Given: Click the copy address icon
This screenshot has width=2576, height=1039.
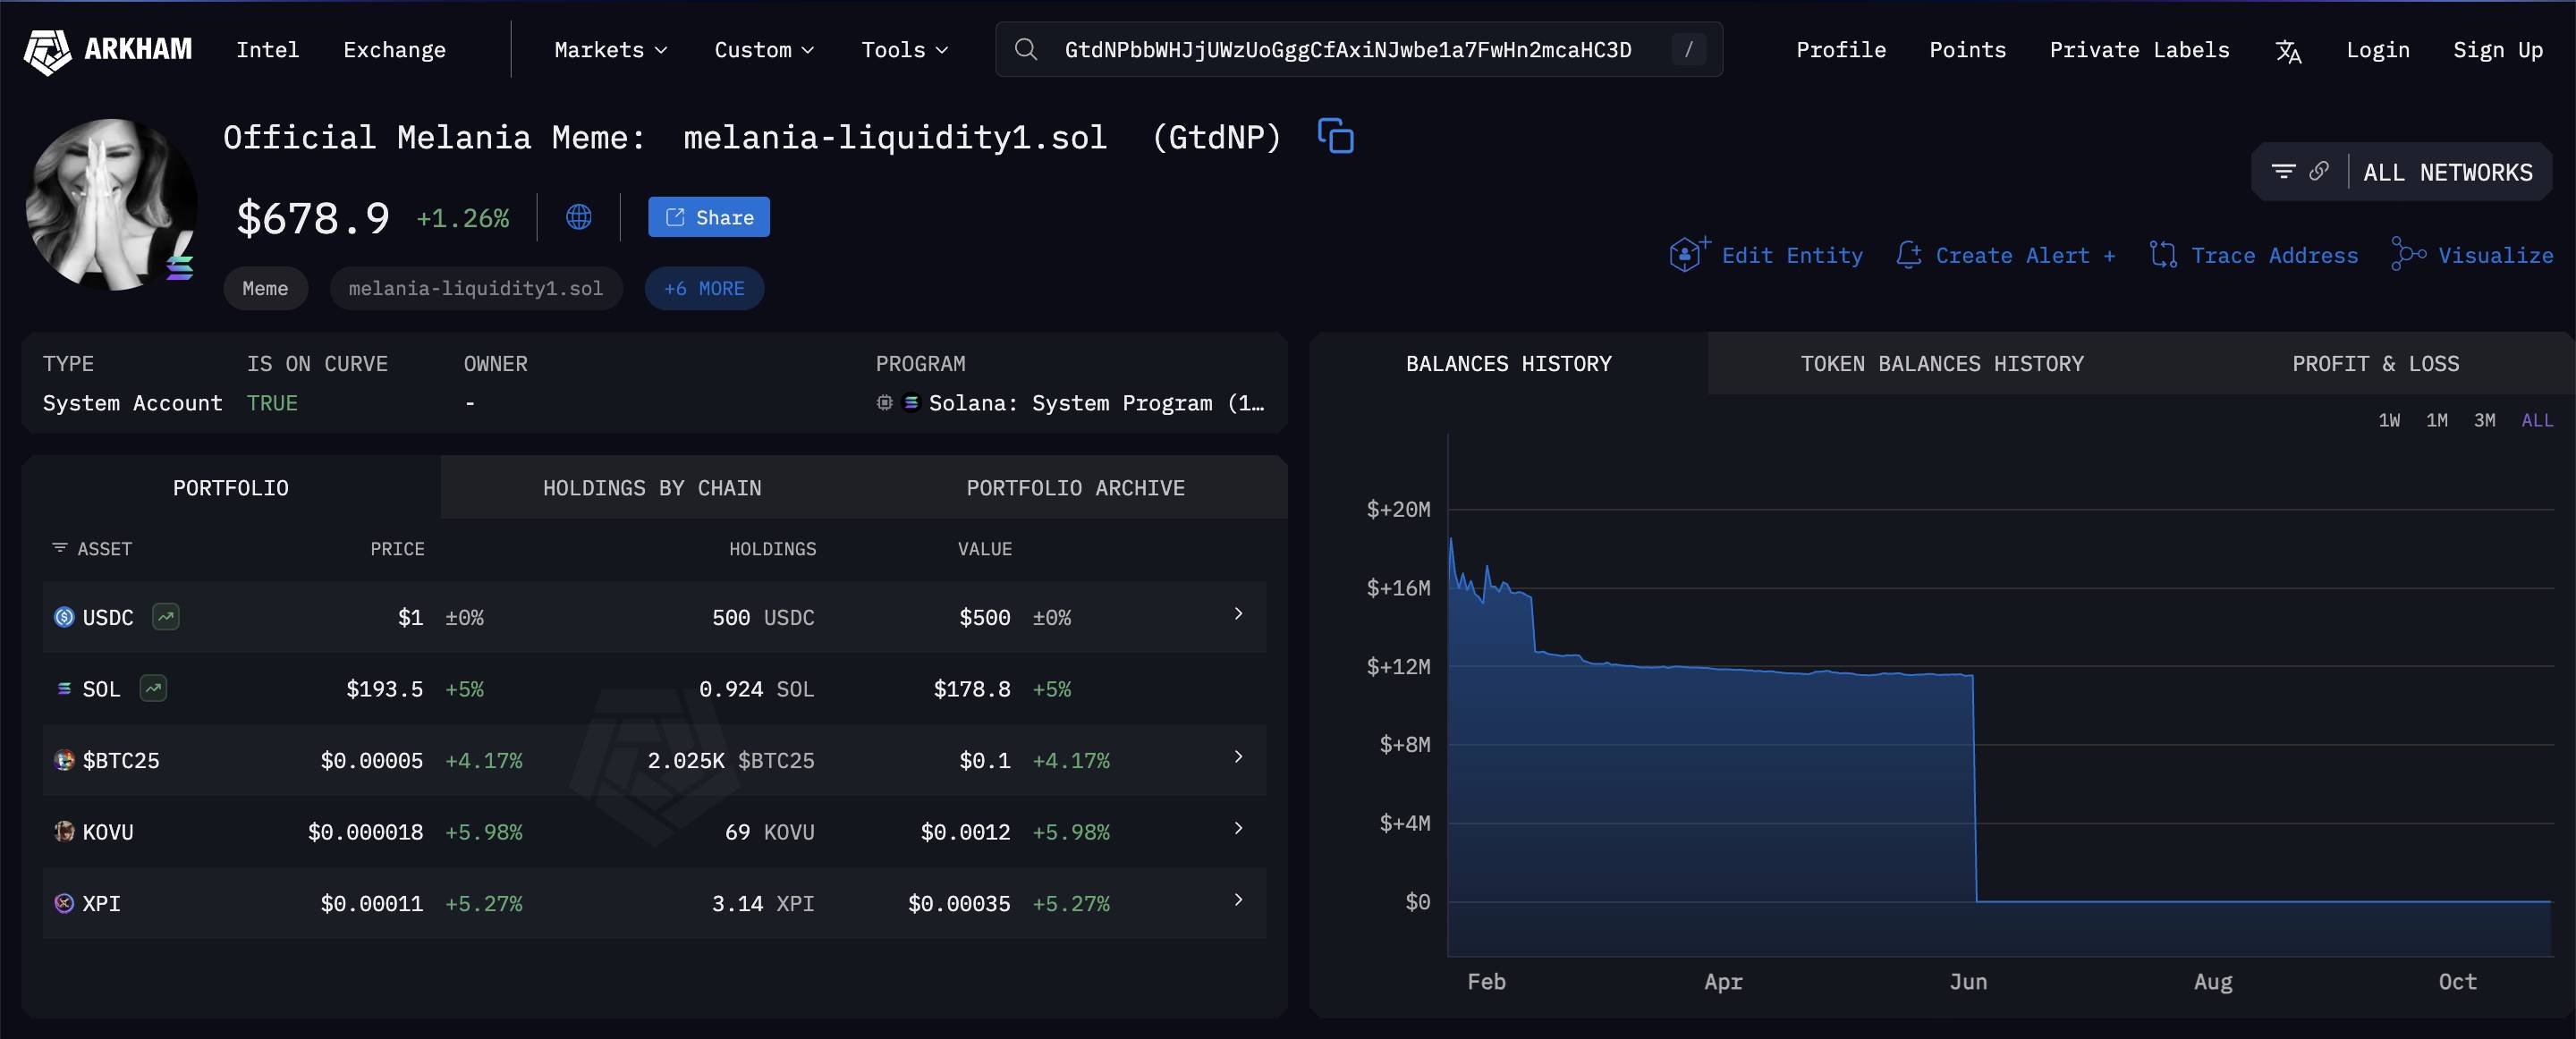Looking at the screenshot, I should point(1335,136).
